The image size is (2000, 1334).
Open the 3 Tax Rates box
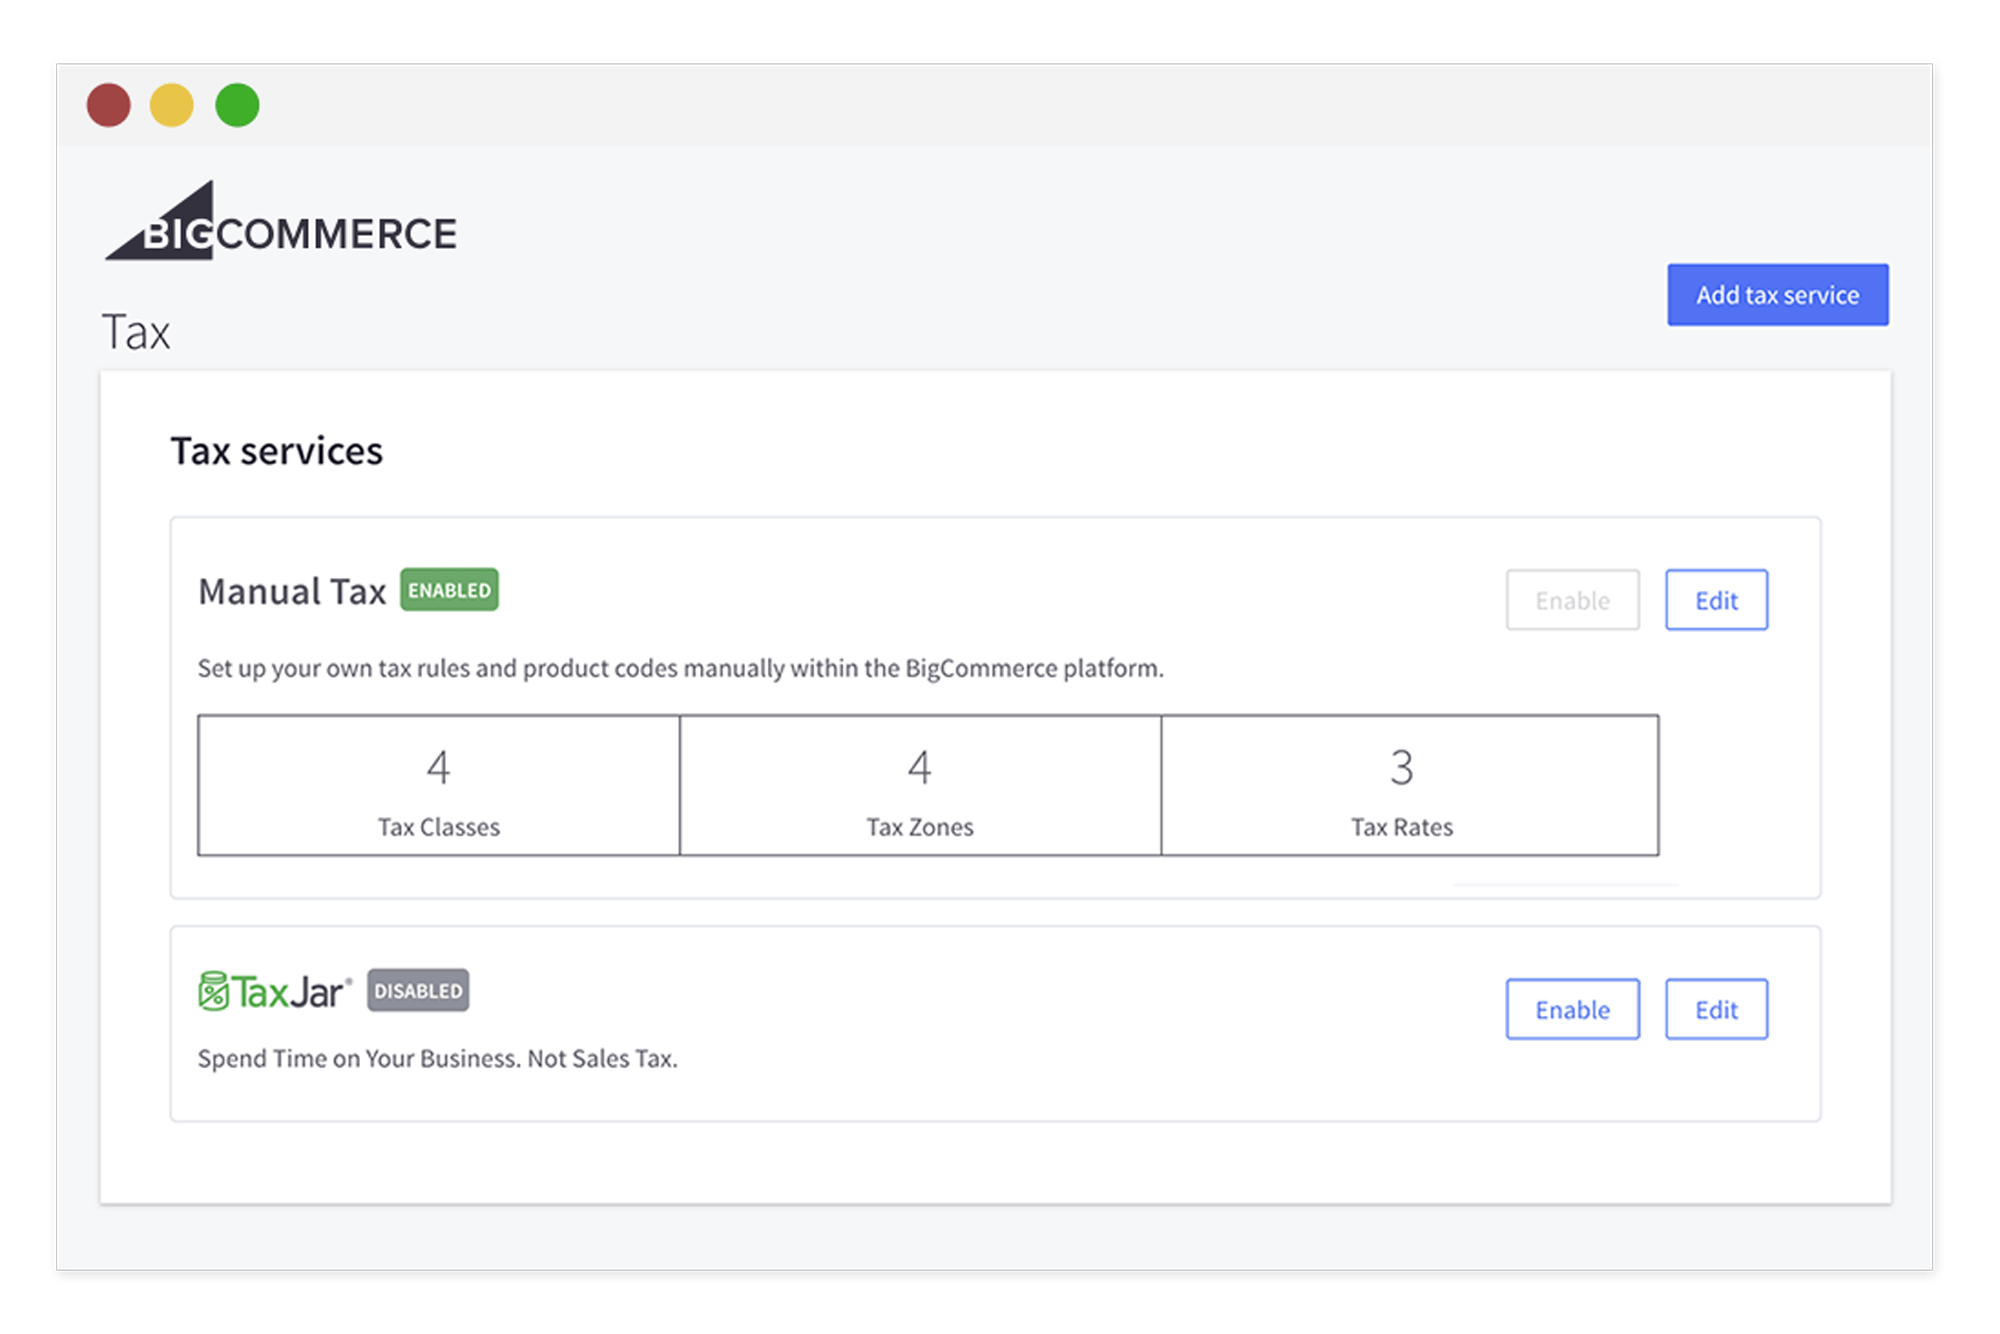point(1410,785)
